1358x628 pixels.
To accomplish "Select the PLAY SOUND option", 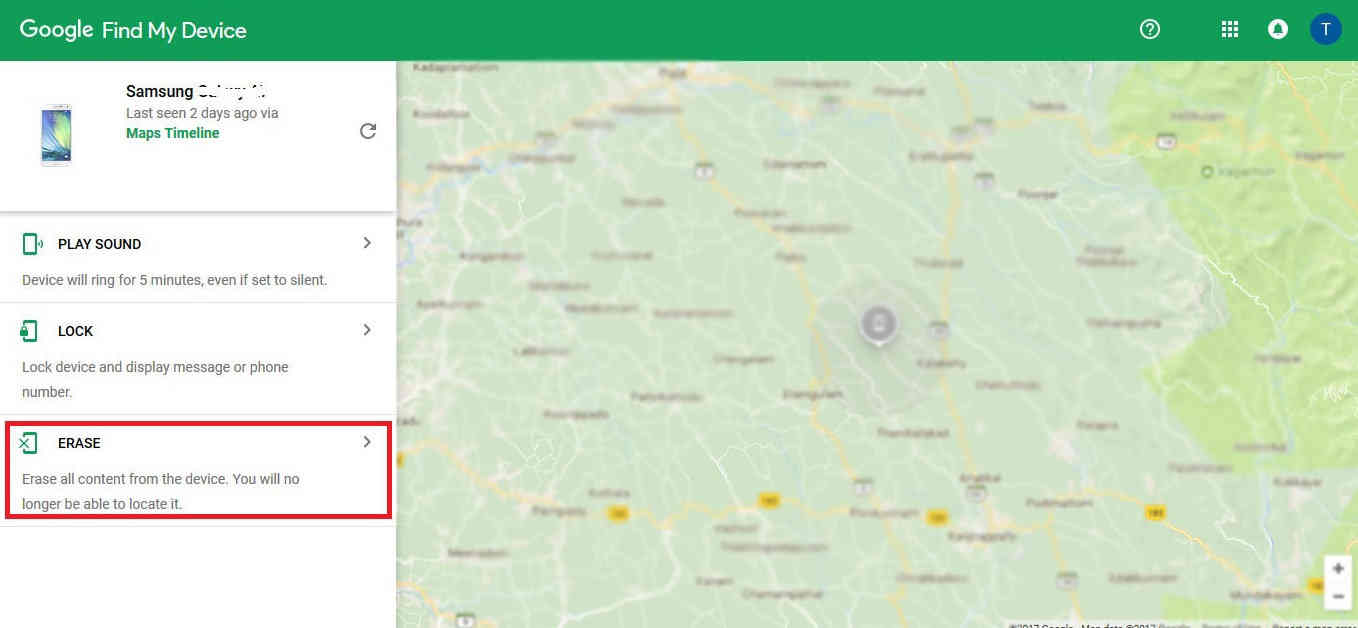I will point(99,244).
